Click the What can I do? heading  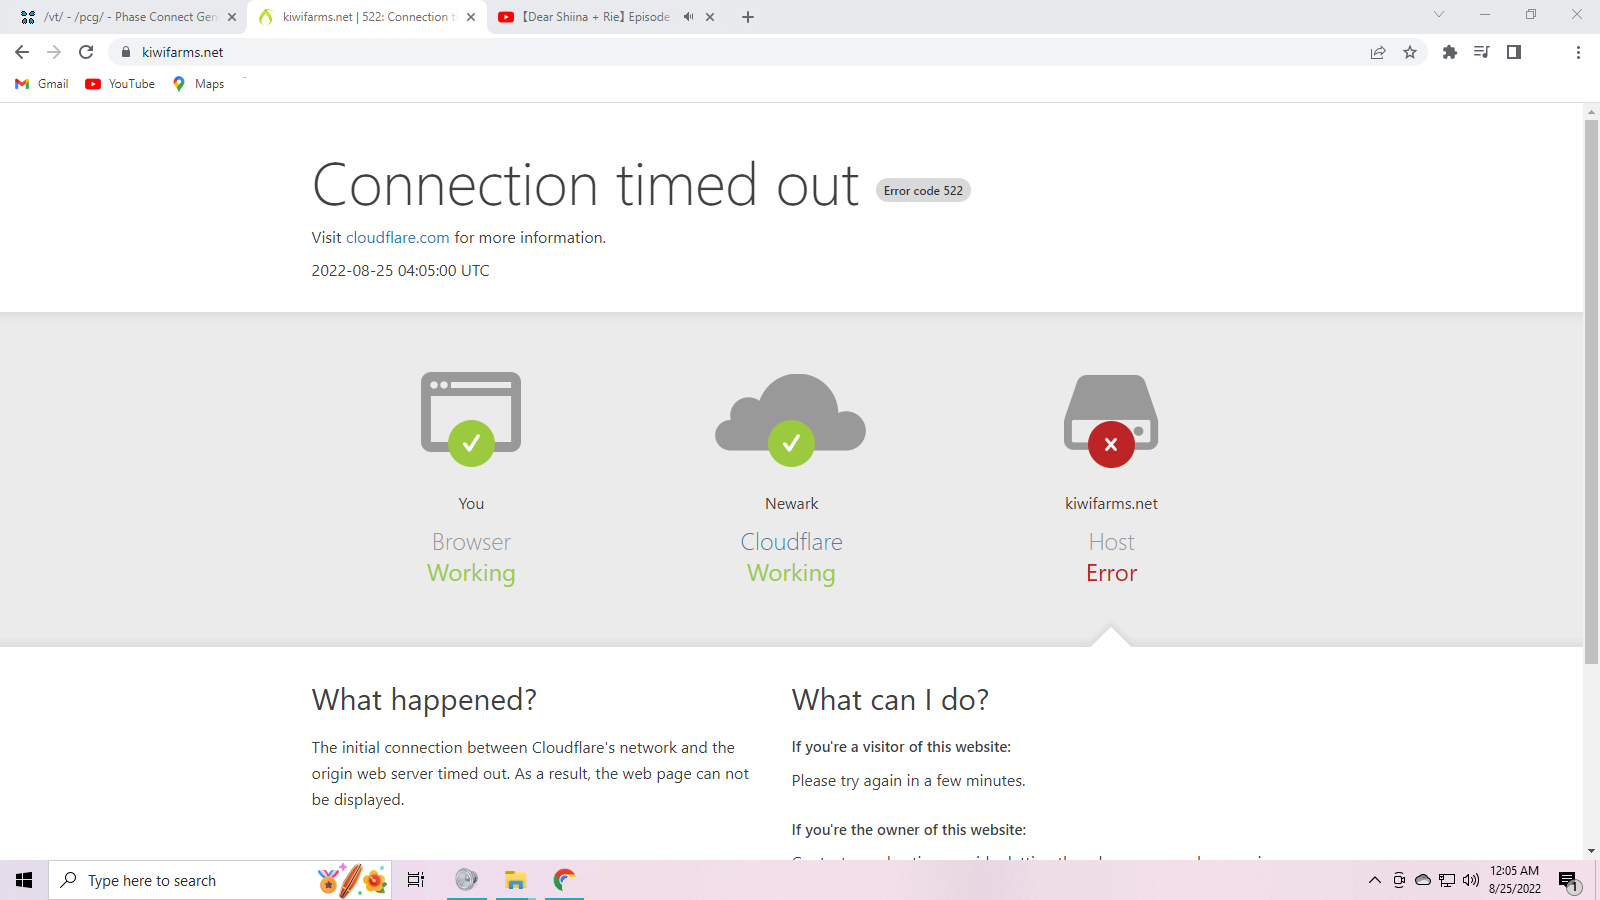[890, 700]
